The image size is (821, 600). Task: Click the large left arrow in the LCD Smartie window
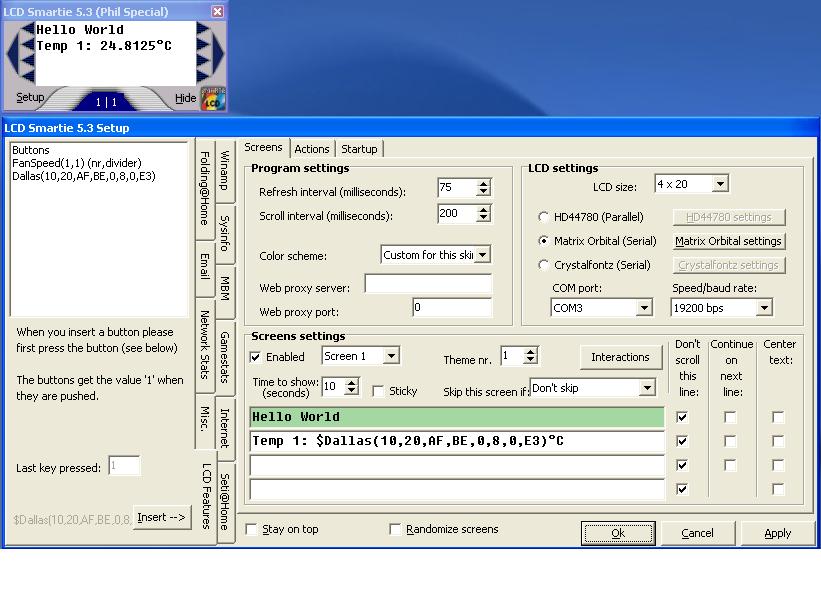pos(12,53)
